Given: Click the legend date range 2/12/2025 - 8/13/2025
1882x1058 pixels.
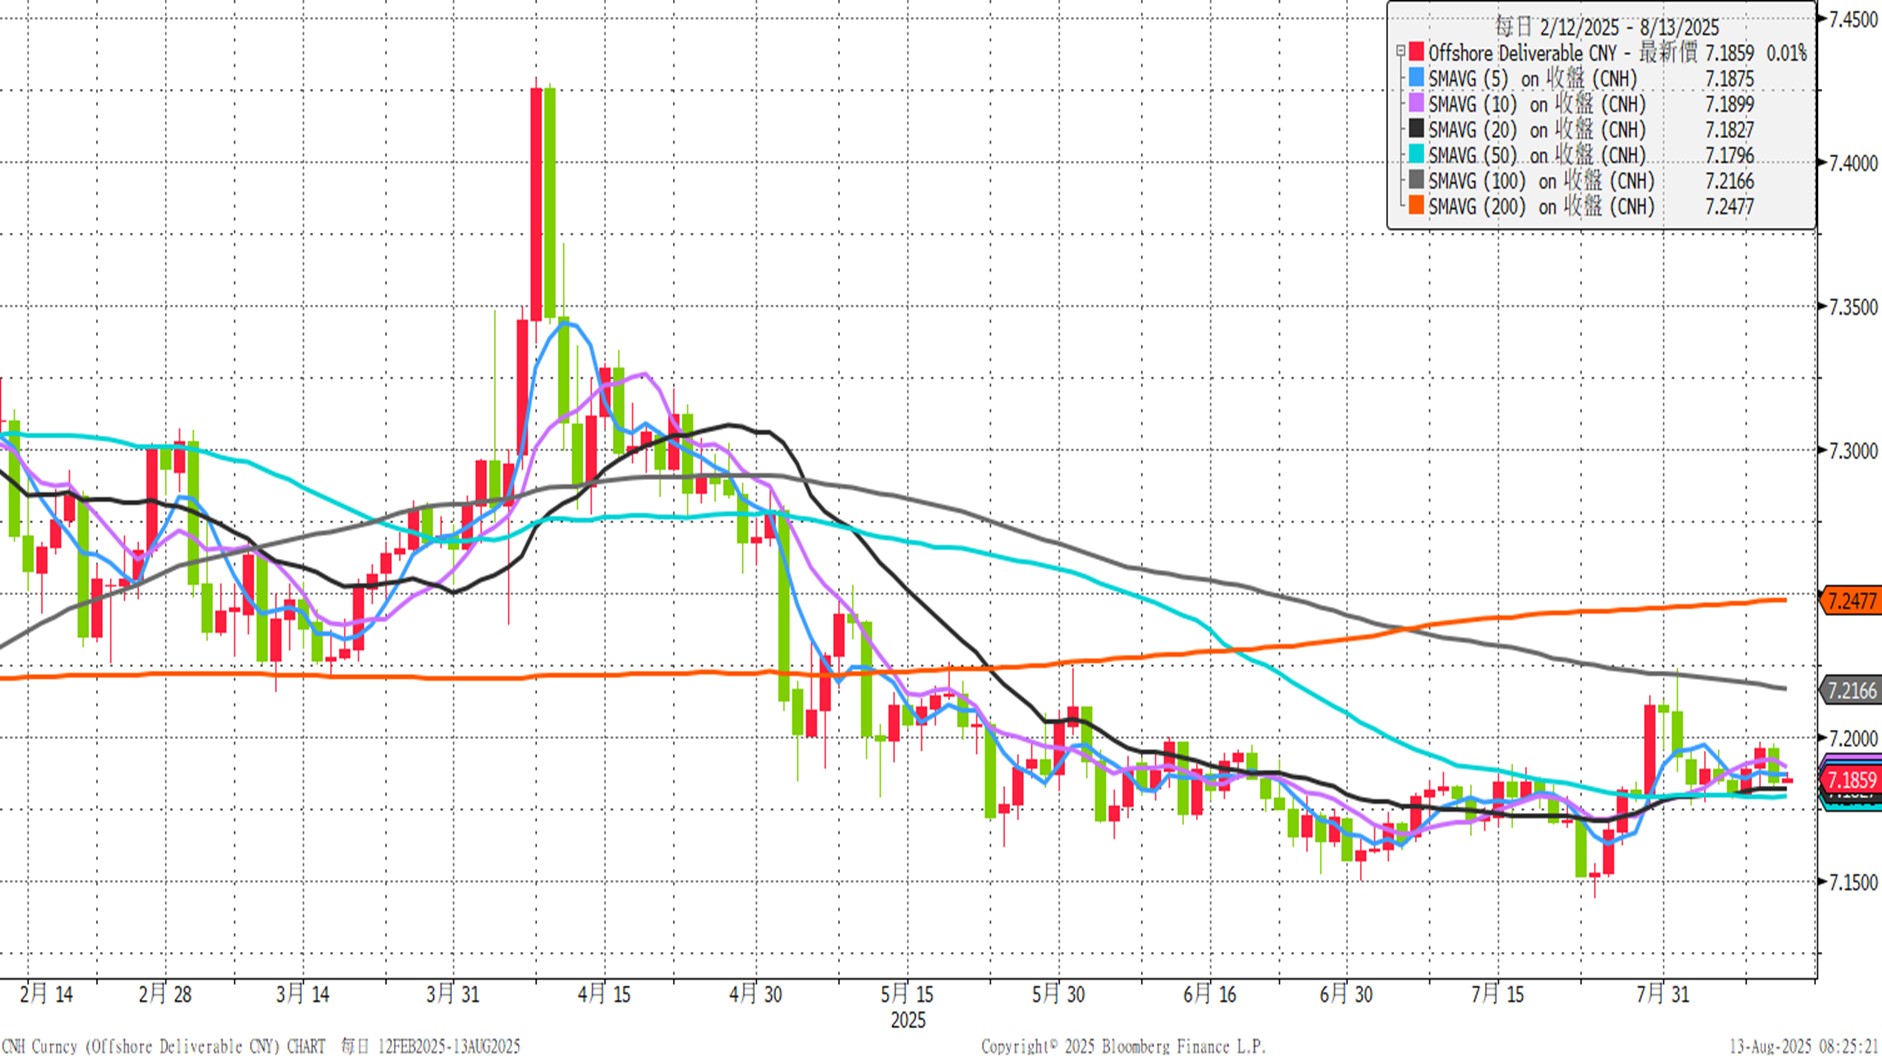Looking at the screenshot, I should (1629, 27).
